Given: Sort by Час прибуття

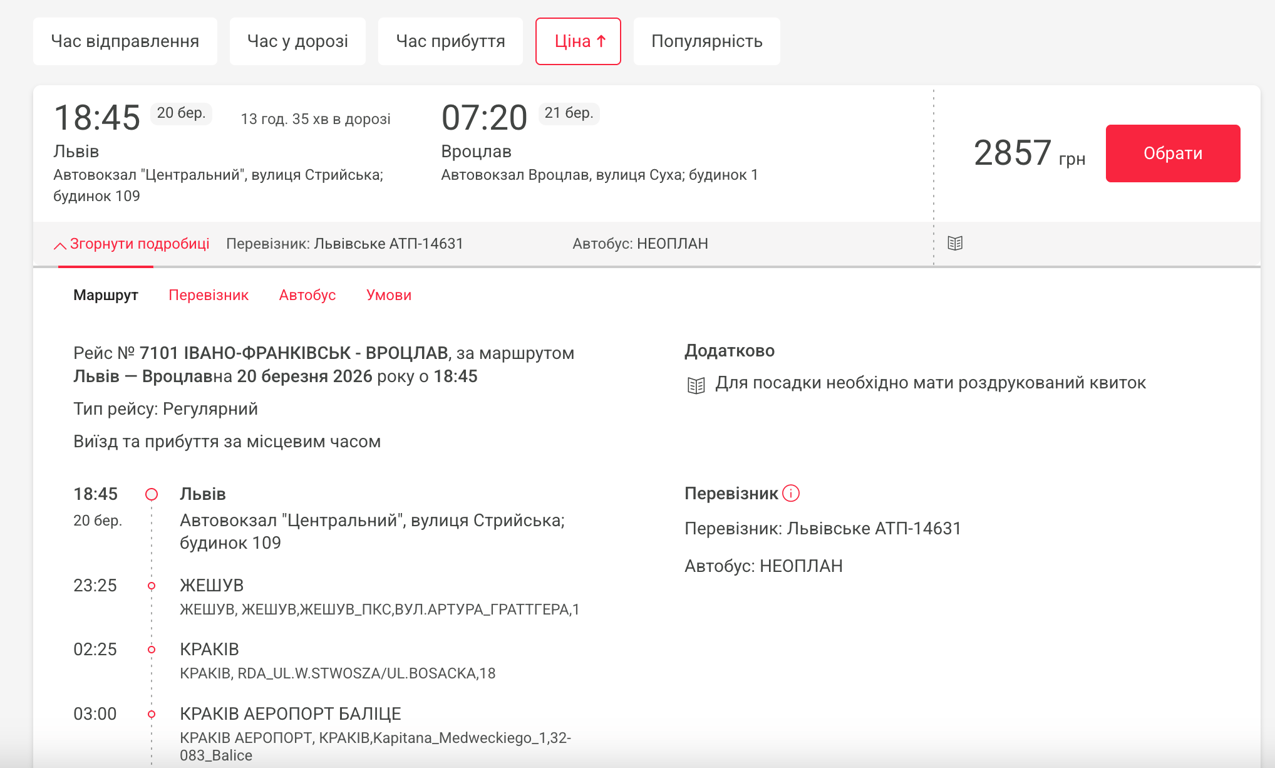Looking at the screenshot, I should tap(450, 41).
